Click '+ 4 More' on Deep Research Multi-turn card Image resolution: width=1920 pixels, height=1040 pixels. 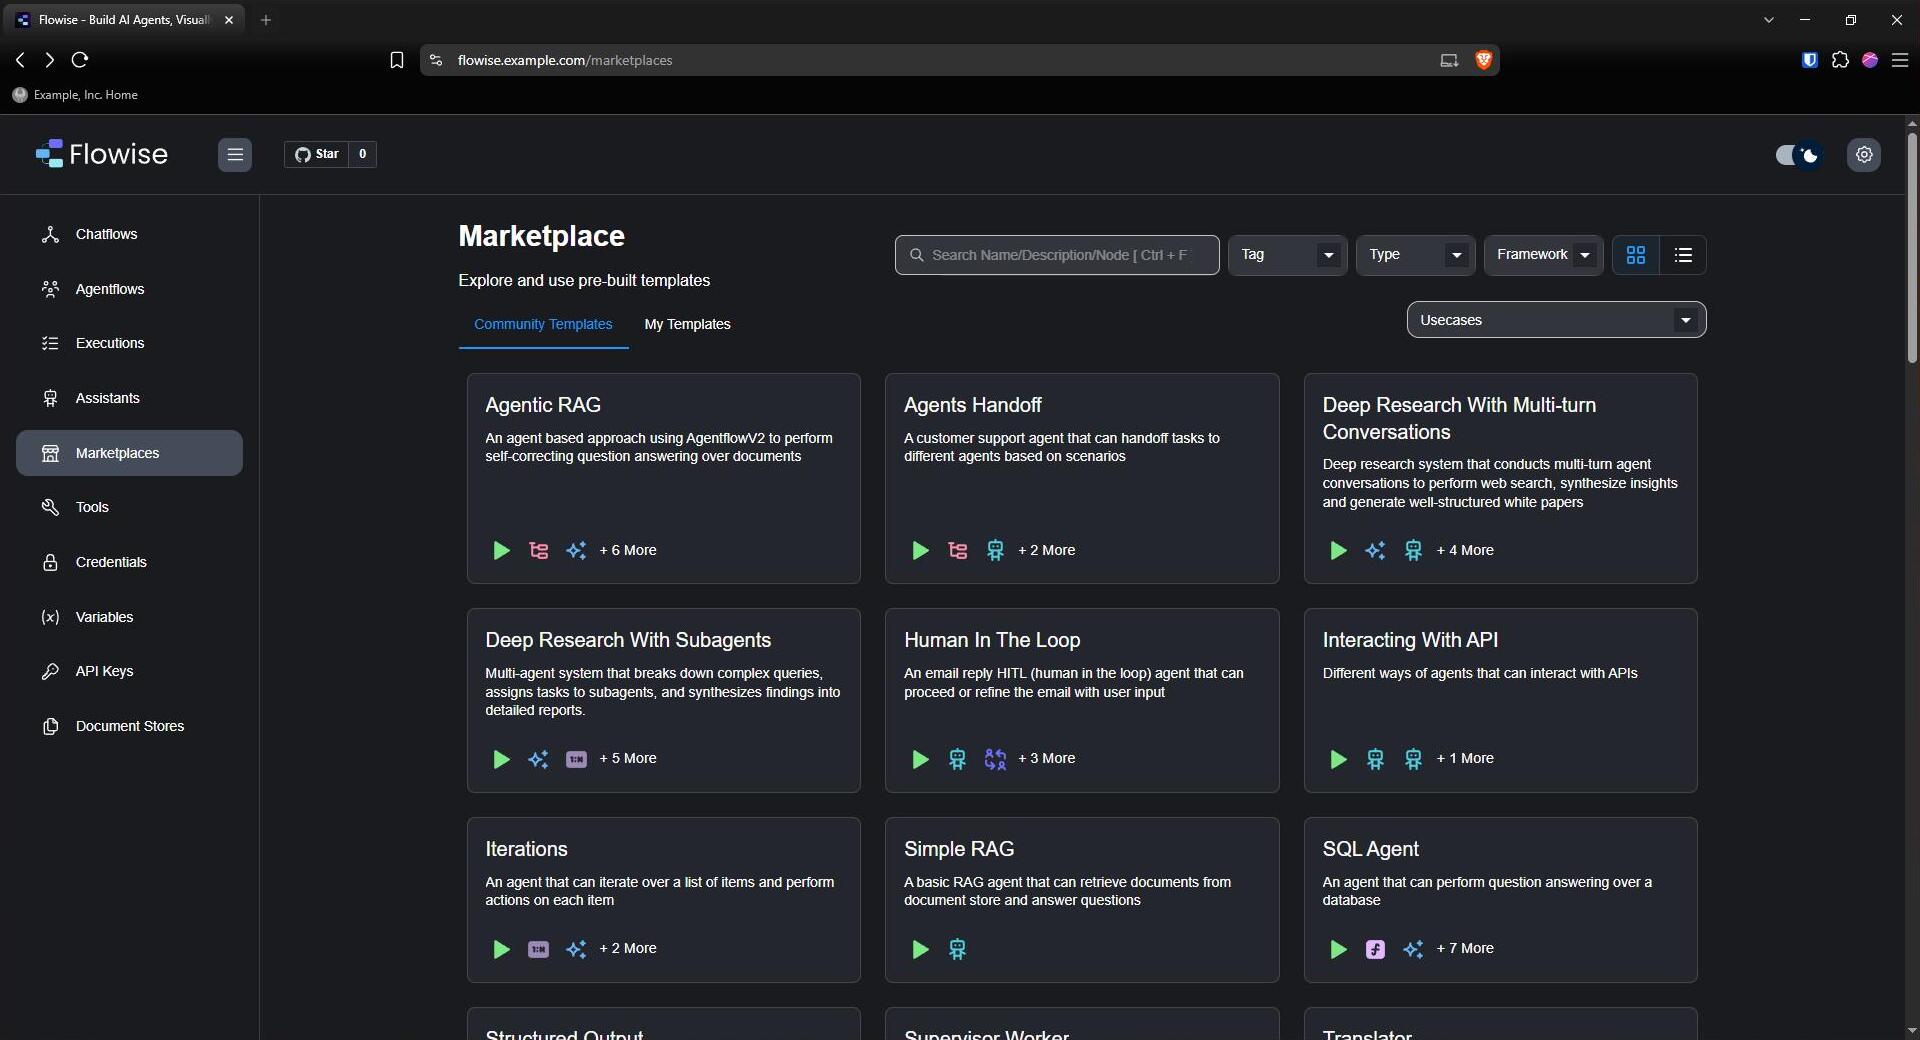click(1465, 550)
